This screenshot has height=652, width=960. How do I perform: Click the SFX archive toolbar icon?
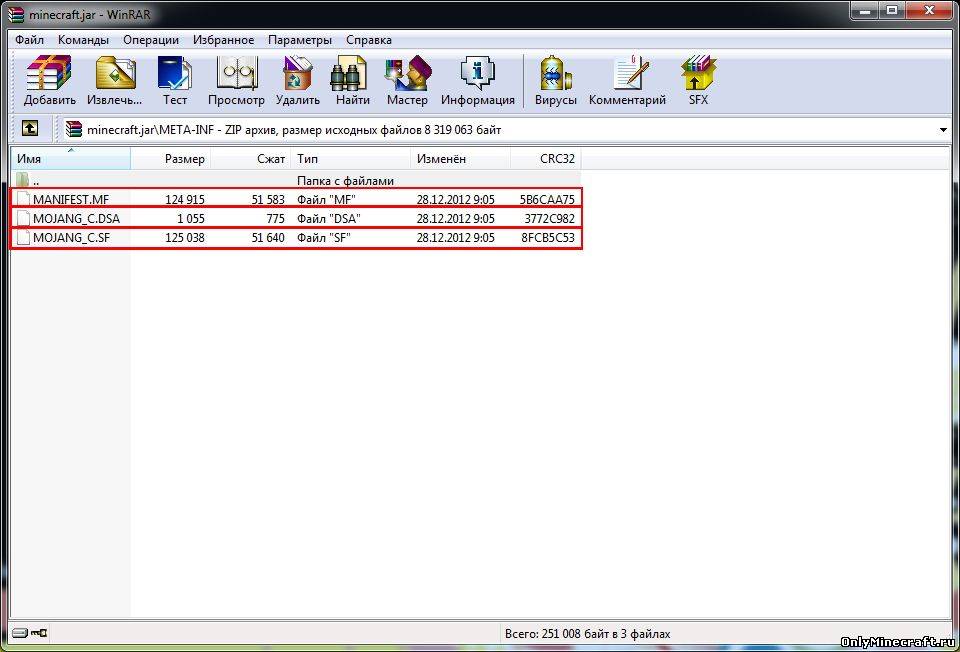point(698,80)
